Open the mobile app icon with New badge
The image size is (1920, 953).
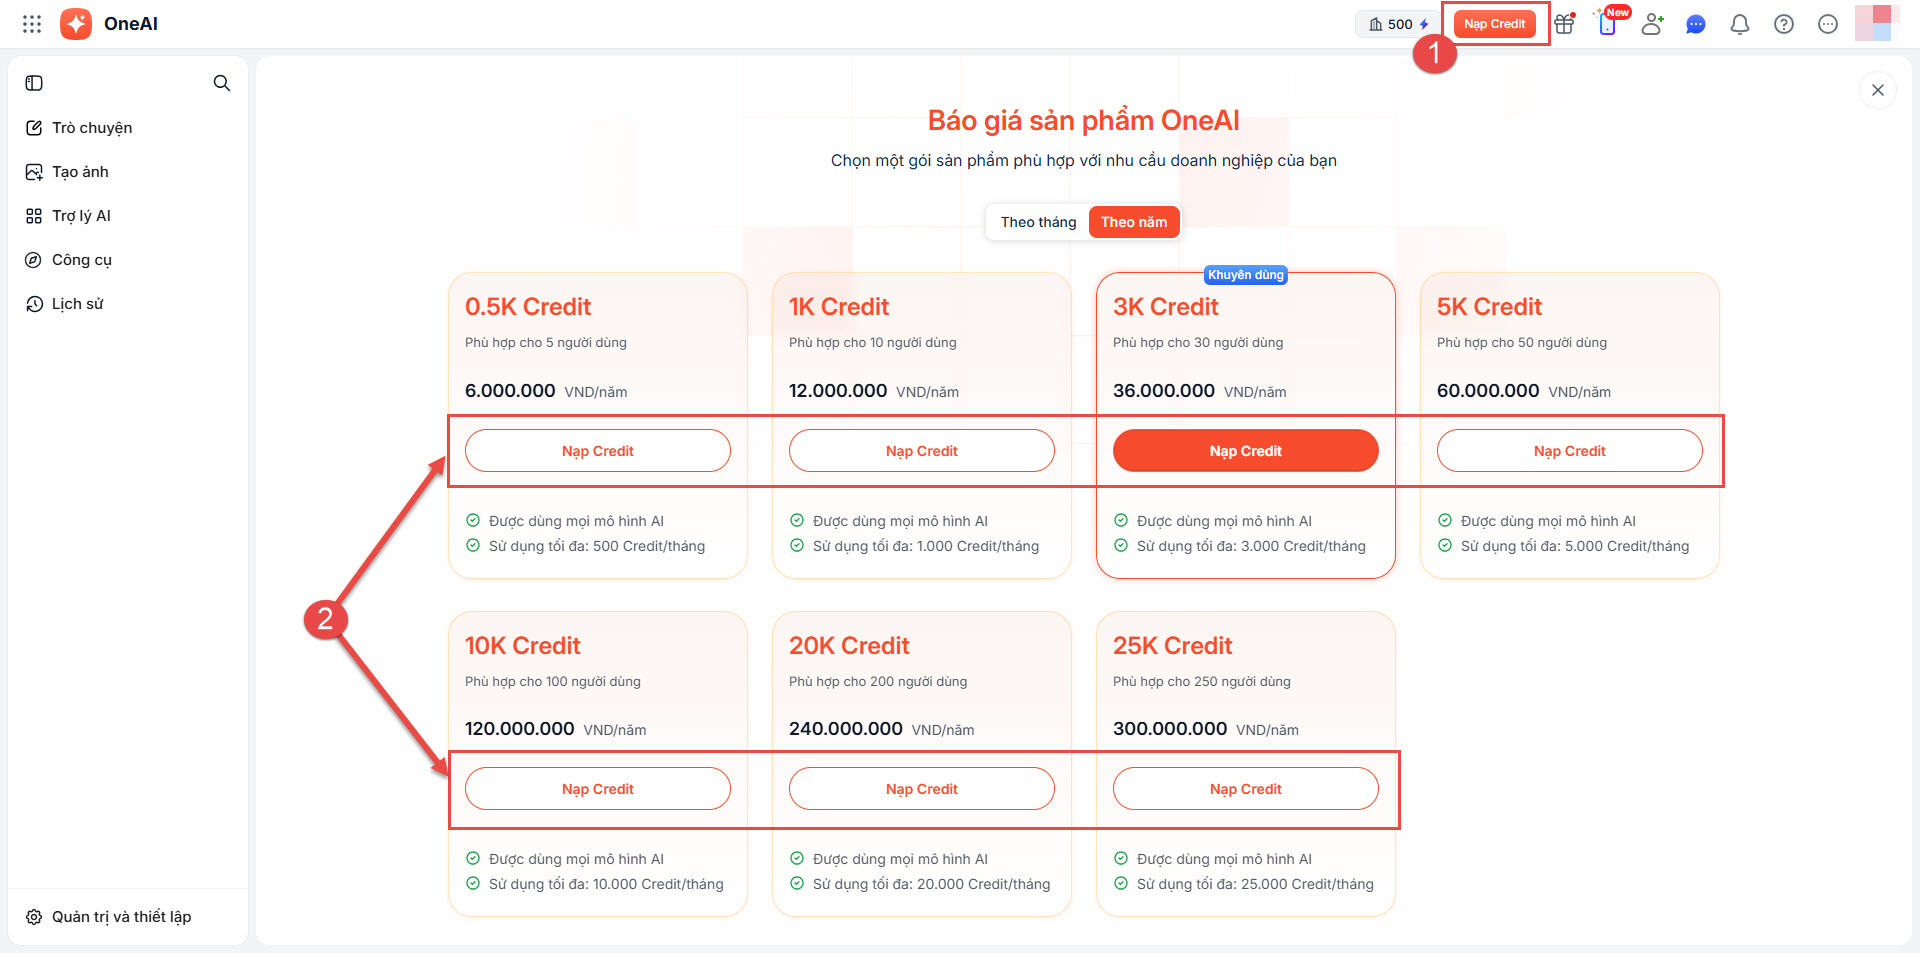pos(1608,24)
